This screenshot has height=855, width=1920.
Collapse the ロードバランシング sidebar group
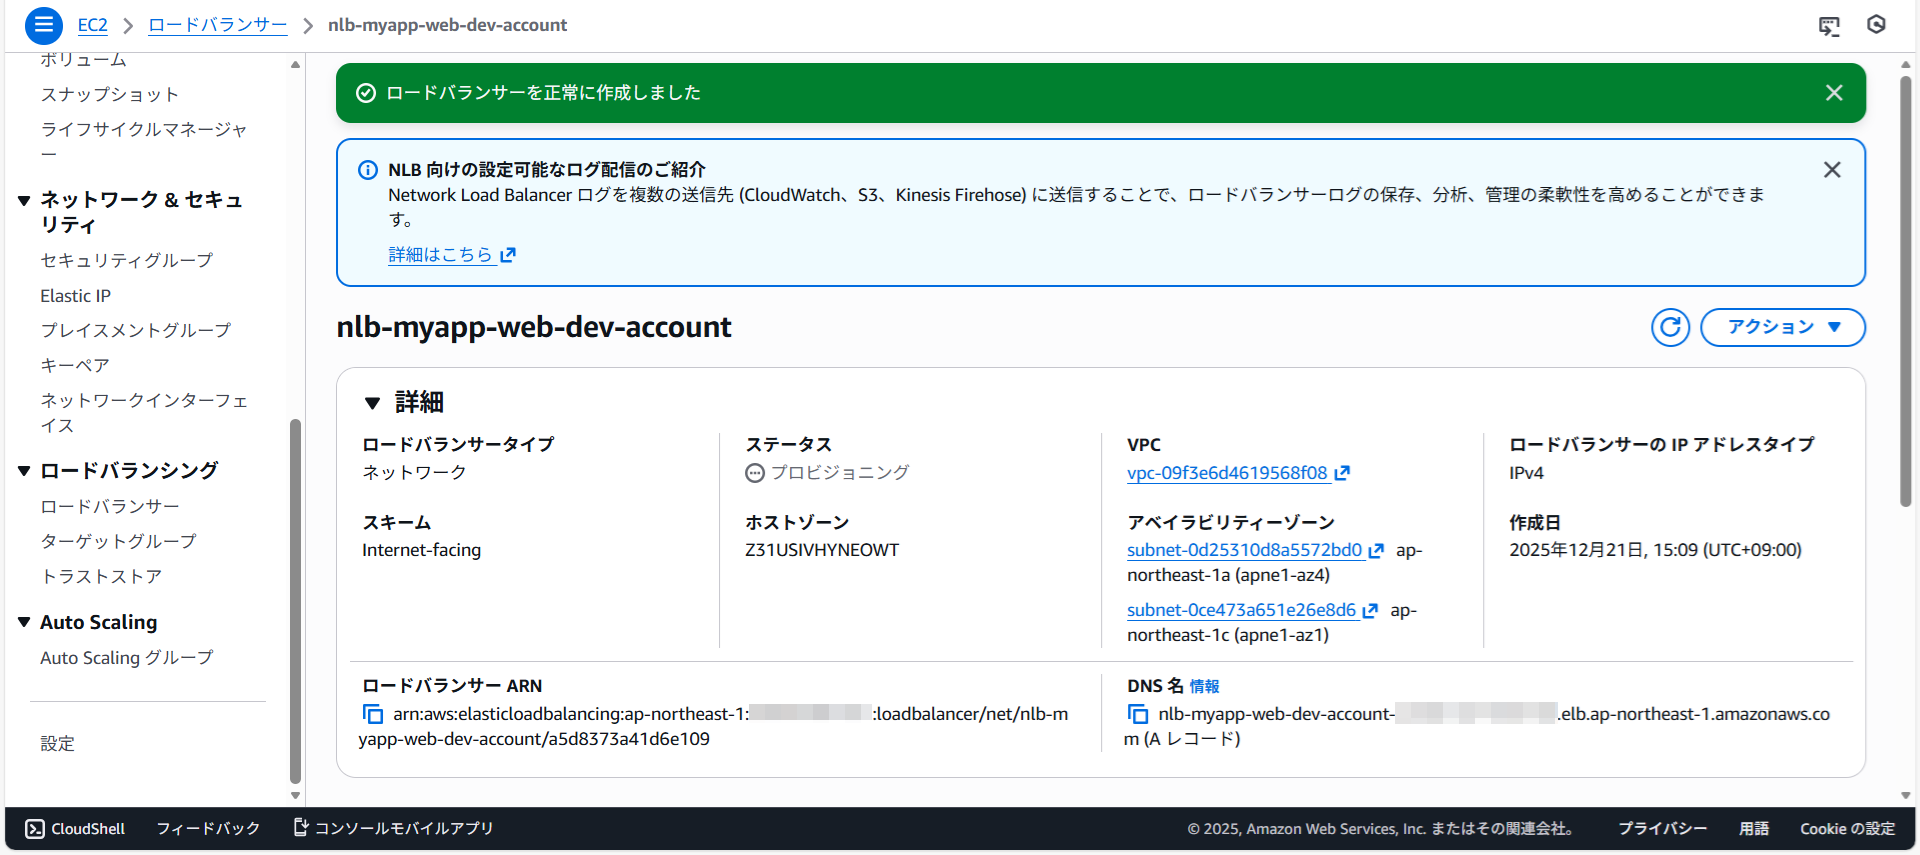tap(24, 471)
